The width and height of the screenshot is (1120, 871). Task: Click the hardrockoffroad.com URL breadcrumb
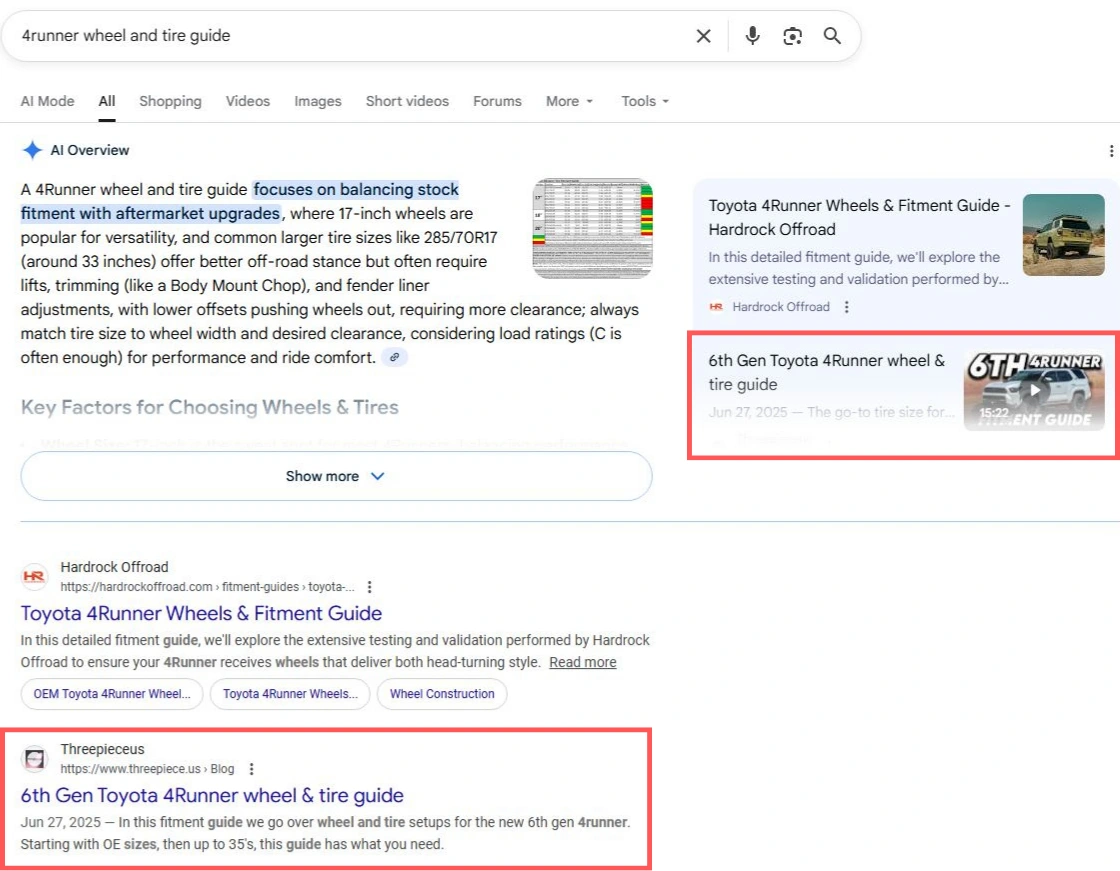click(x=207, y=587)
